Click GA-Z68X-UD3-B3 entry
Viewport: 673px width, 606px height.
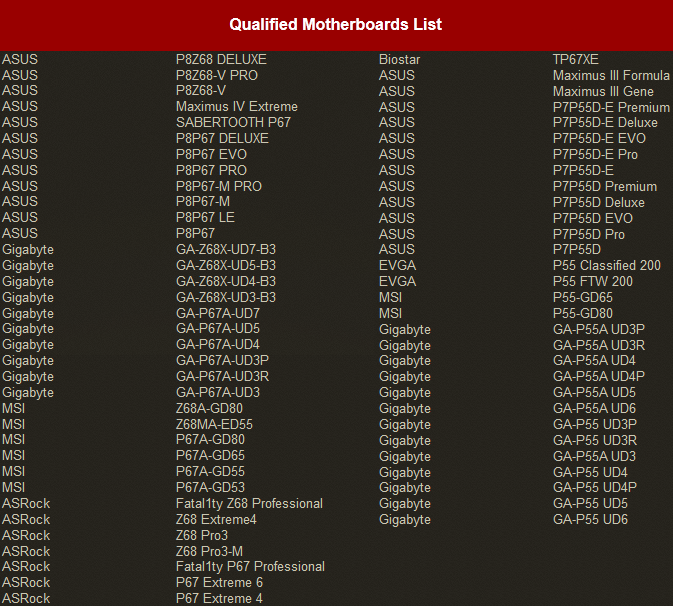(226, 297)
